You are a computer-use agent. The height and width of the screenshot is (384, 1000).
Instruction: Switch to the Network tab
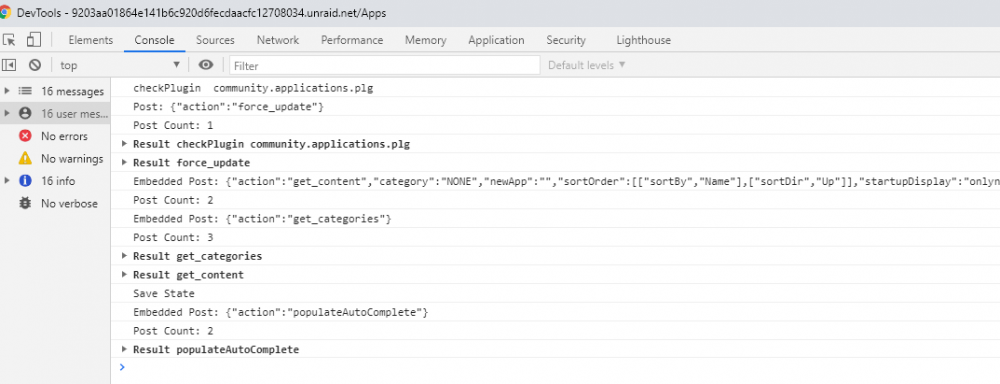277,40
